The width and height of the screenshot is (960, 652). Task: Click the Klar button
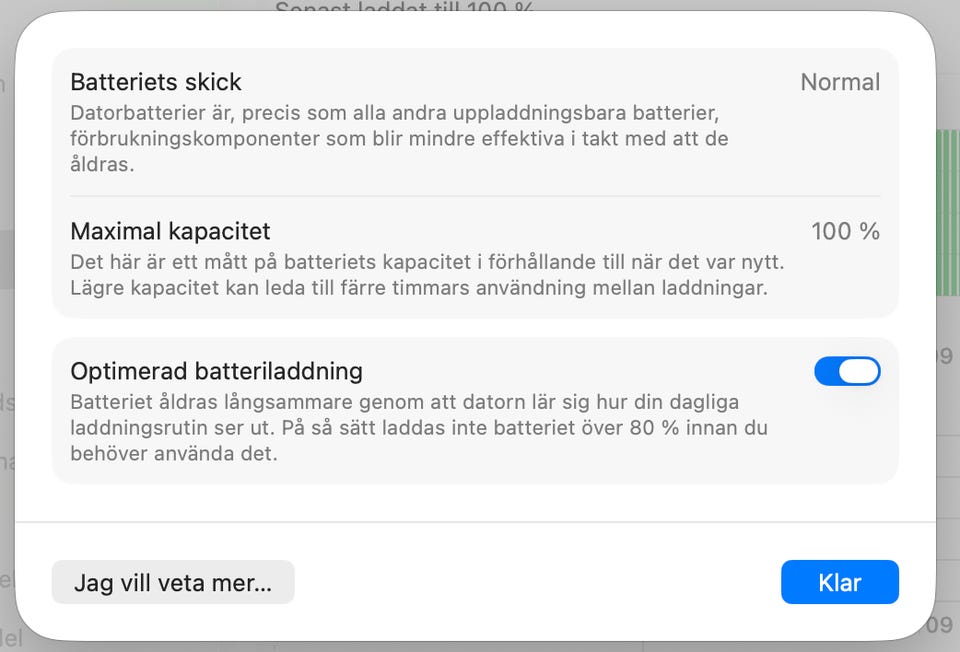839,582
